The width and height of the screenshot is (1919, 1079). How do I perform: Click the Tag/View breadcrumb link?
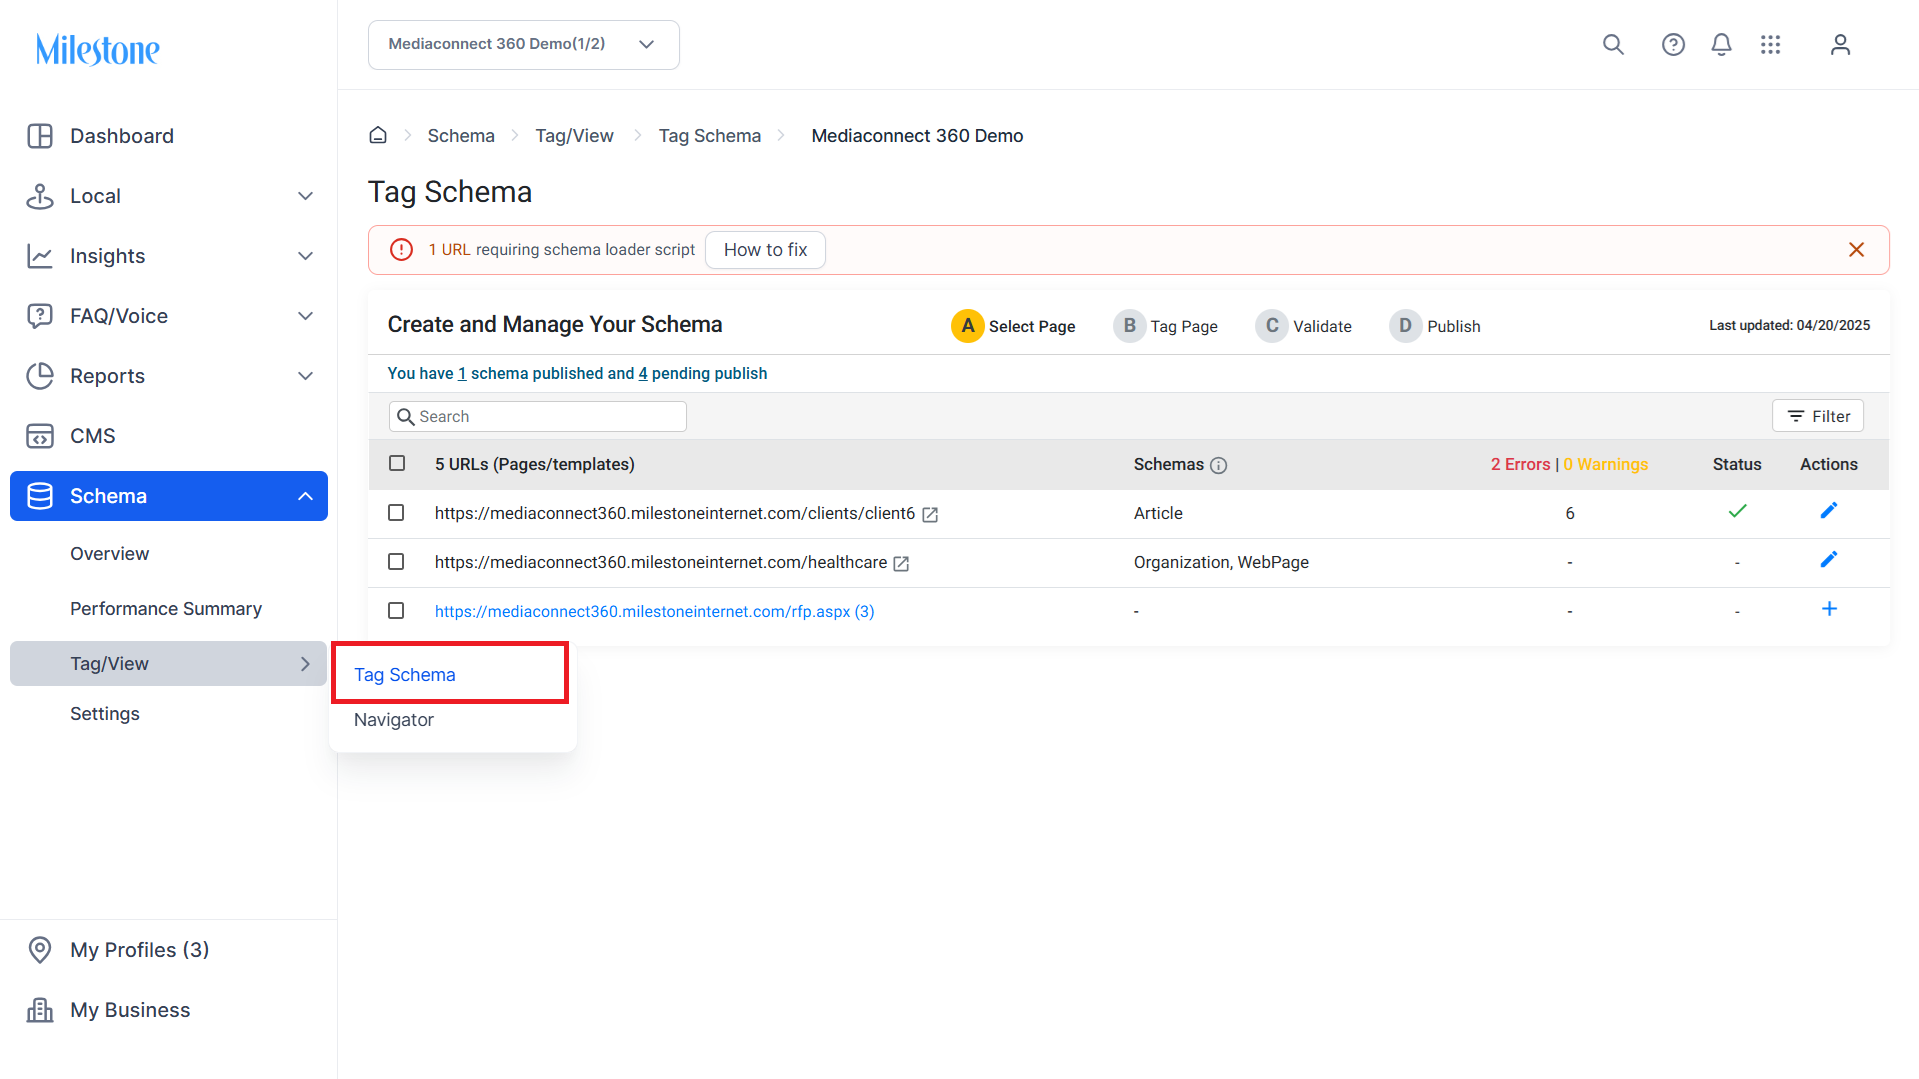point(574,136)
